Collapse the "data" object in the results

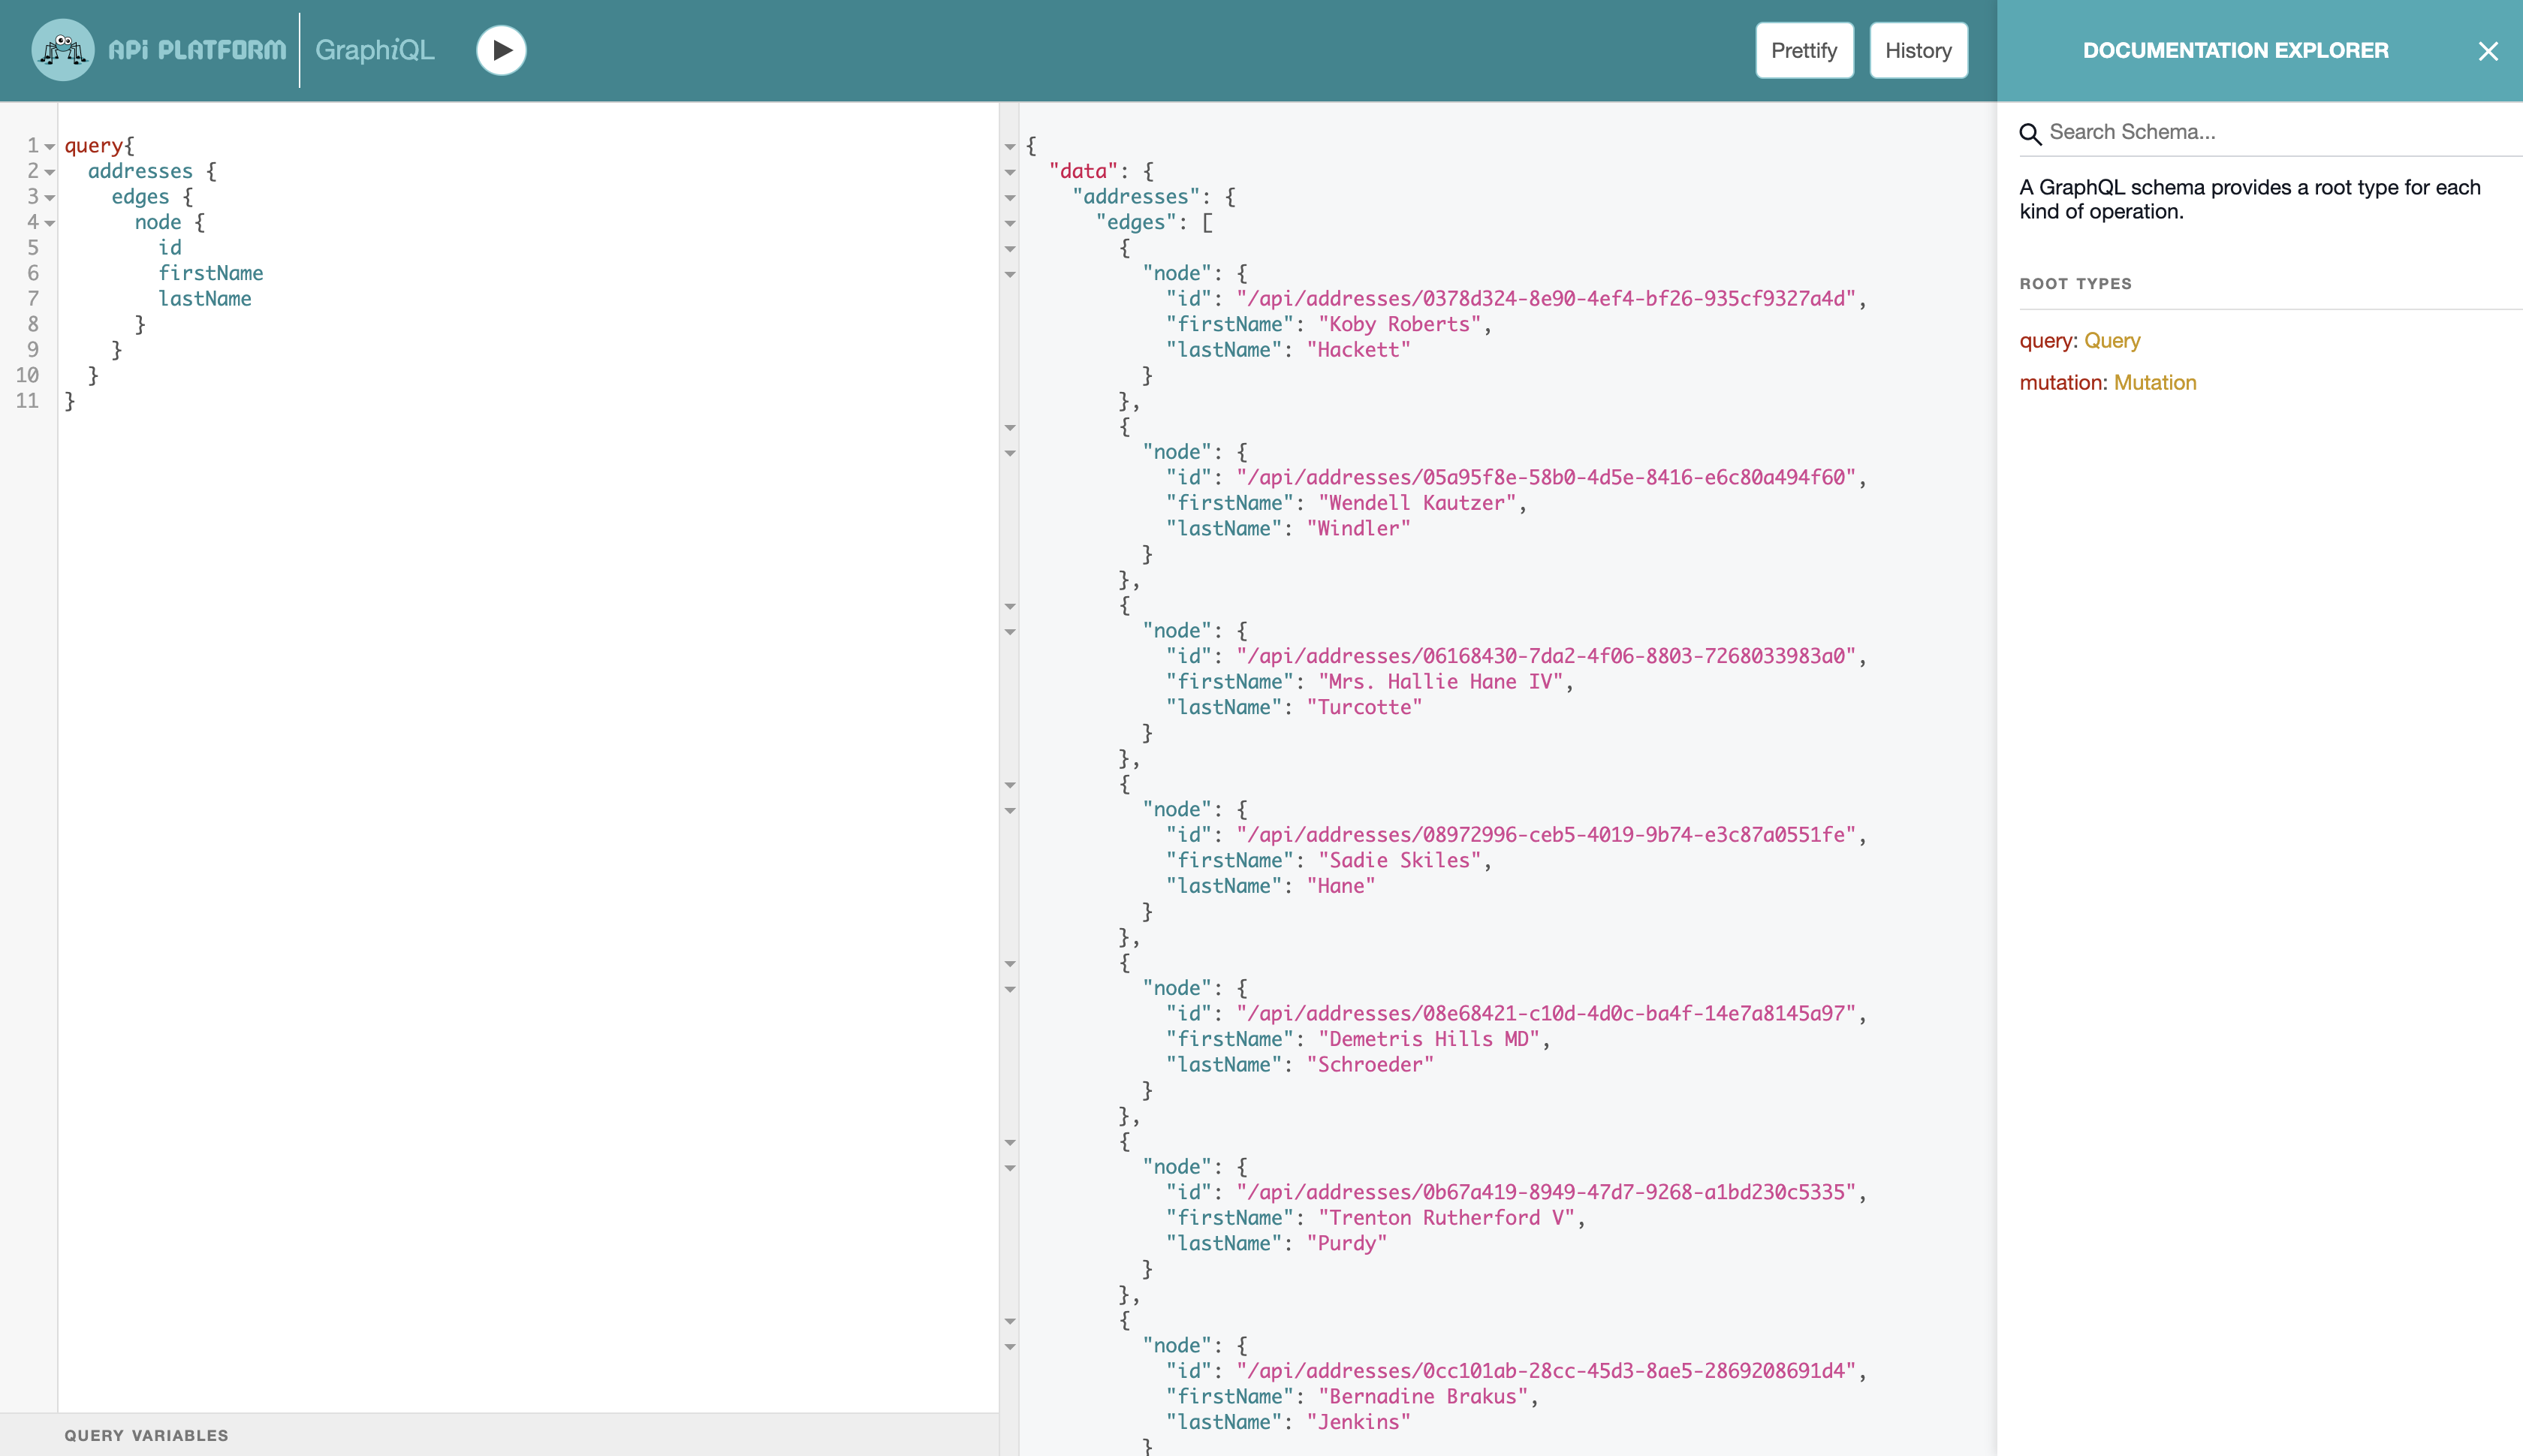pos(1010,172)
